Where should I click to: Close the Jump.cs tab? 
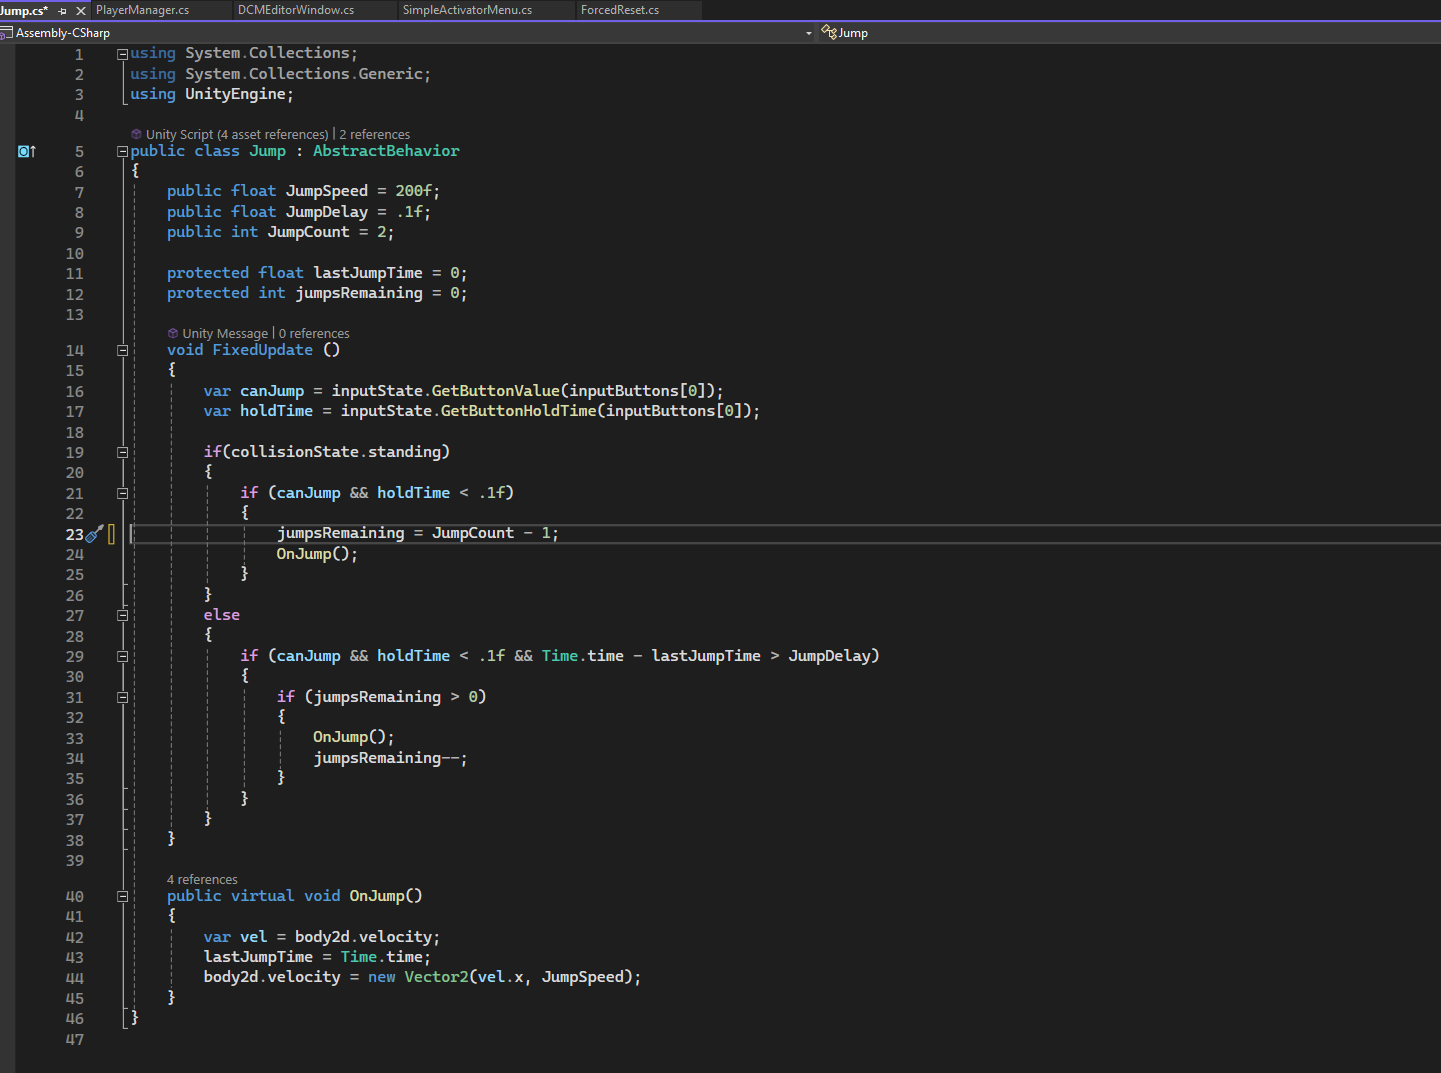tap(81, 10)
